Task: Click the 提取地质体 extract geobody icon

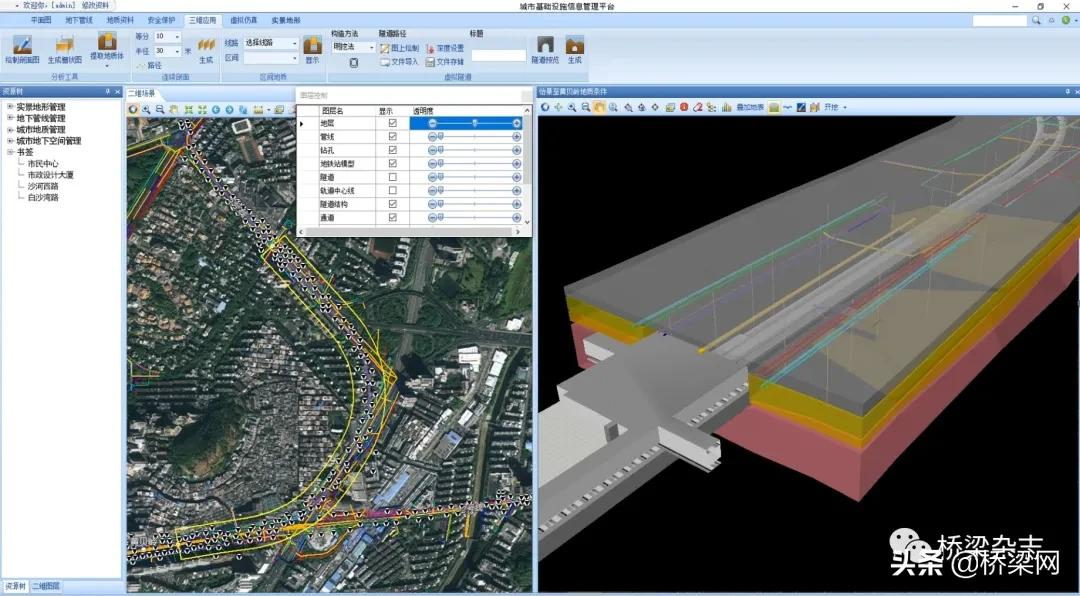Action: (107, 41)
